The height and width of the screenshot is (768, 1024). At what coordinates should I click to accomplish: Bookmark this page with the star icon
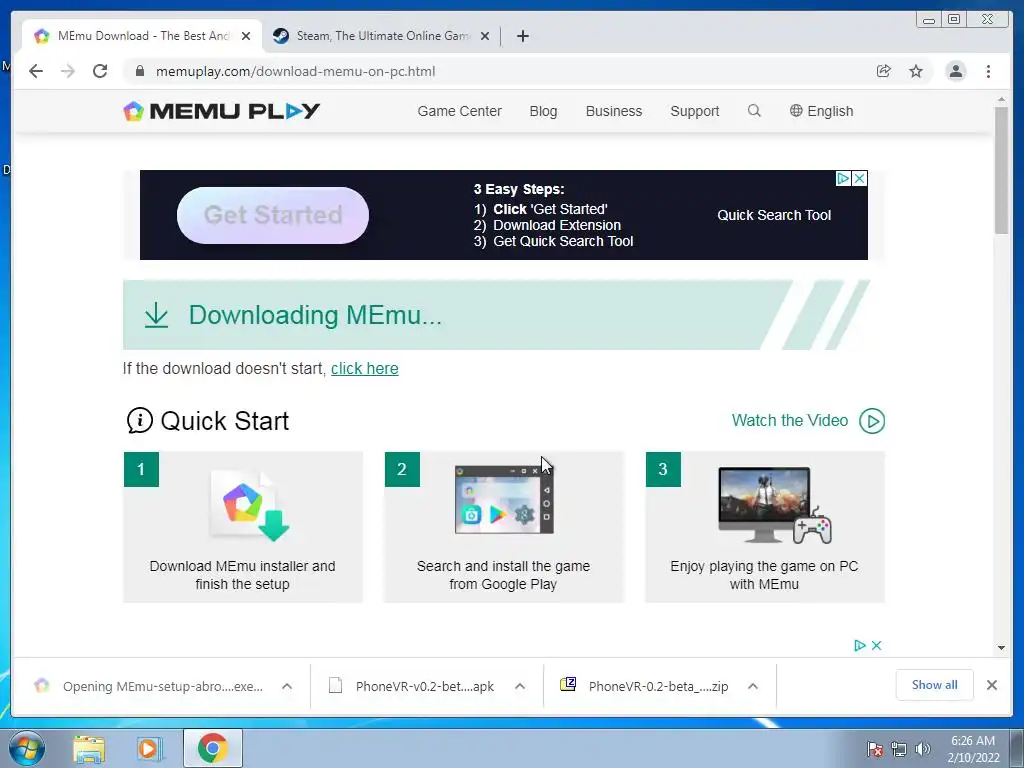tap(916, 71)
